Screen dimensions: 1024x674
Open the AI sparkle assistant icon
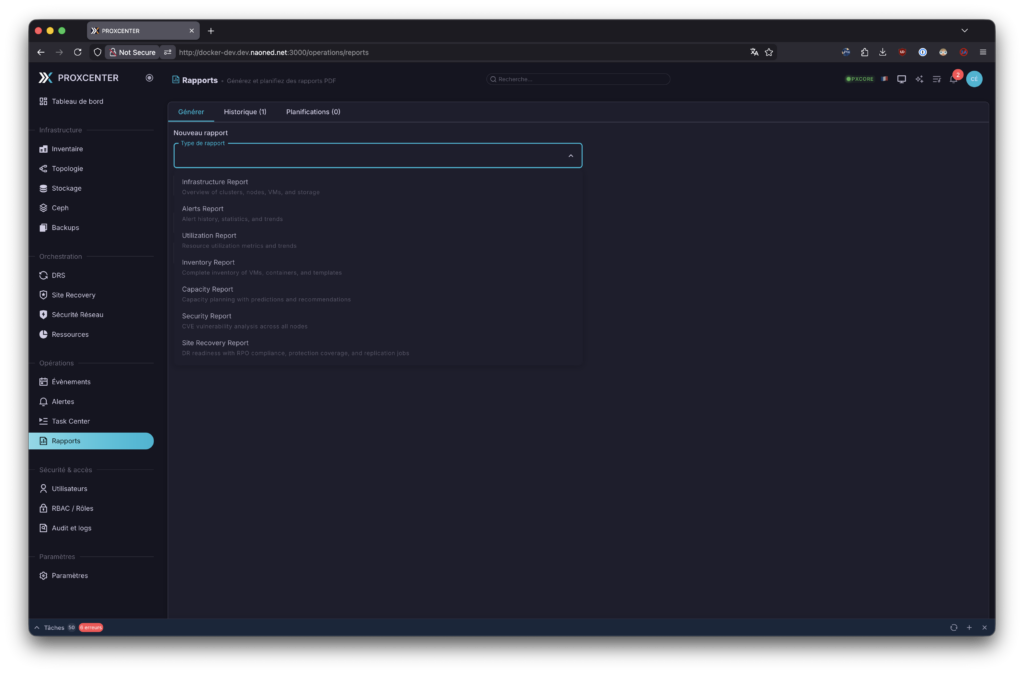(x=919, y=79)
